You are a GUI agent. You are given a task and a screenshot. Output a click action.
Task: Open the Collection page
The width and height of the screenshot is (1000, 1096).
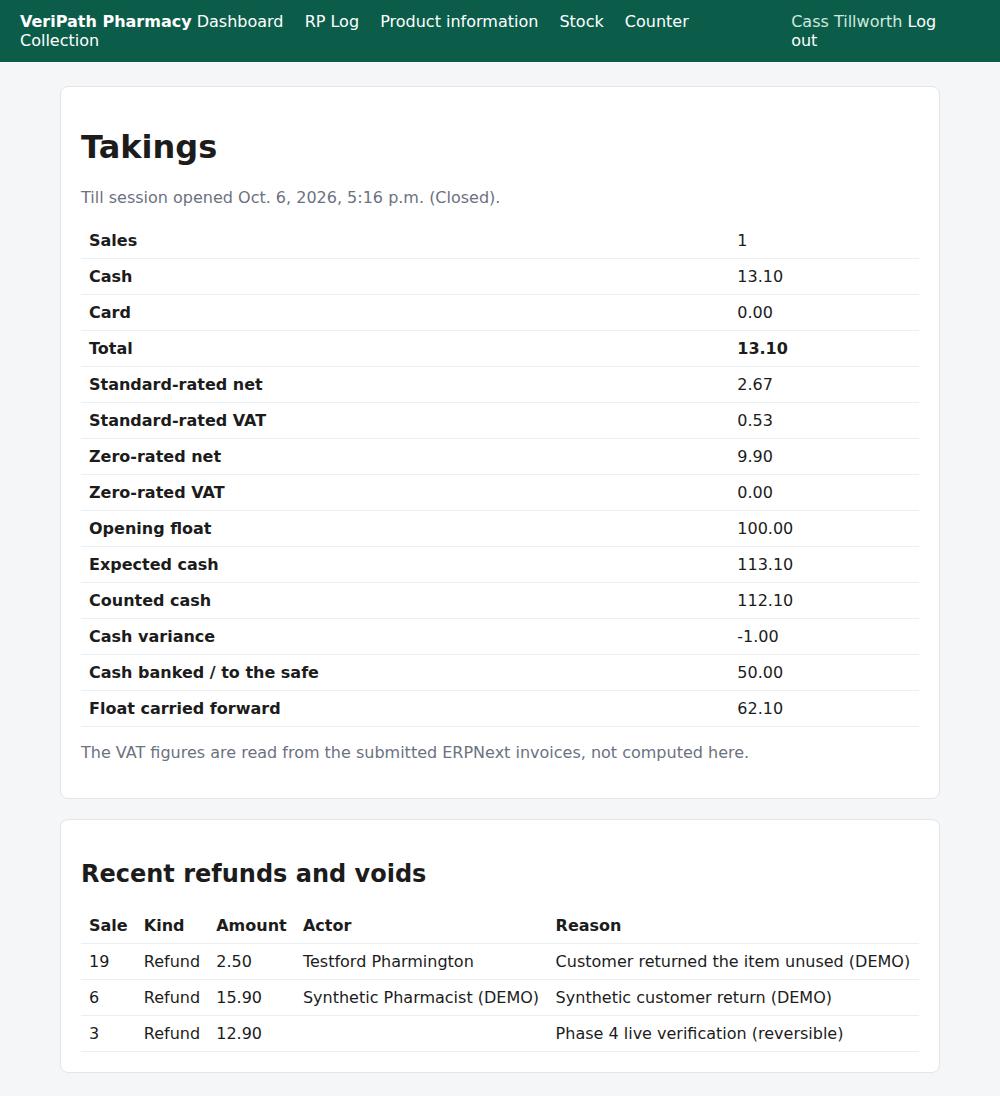[x=59, y=41]
